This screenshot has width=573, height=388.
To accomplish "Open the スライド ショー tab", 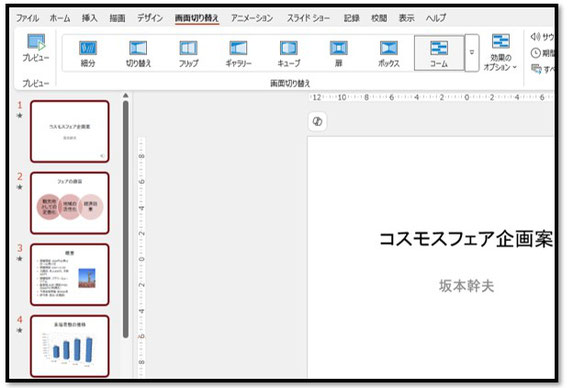I will click(x=308, y=18).
